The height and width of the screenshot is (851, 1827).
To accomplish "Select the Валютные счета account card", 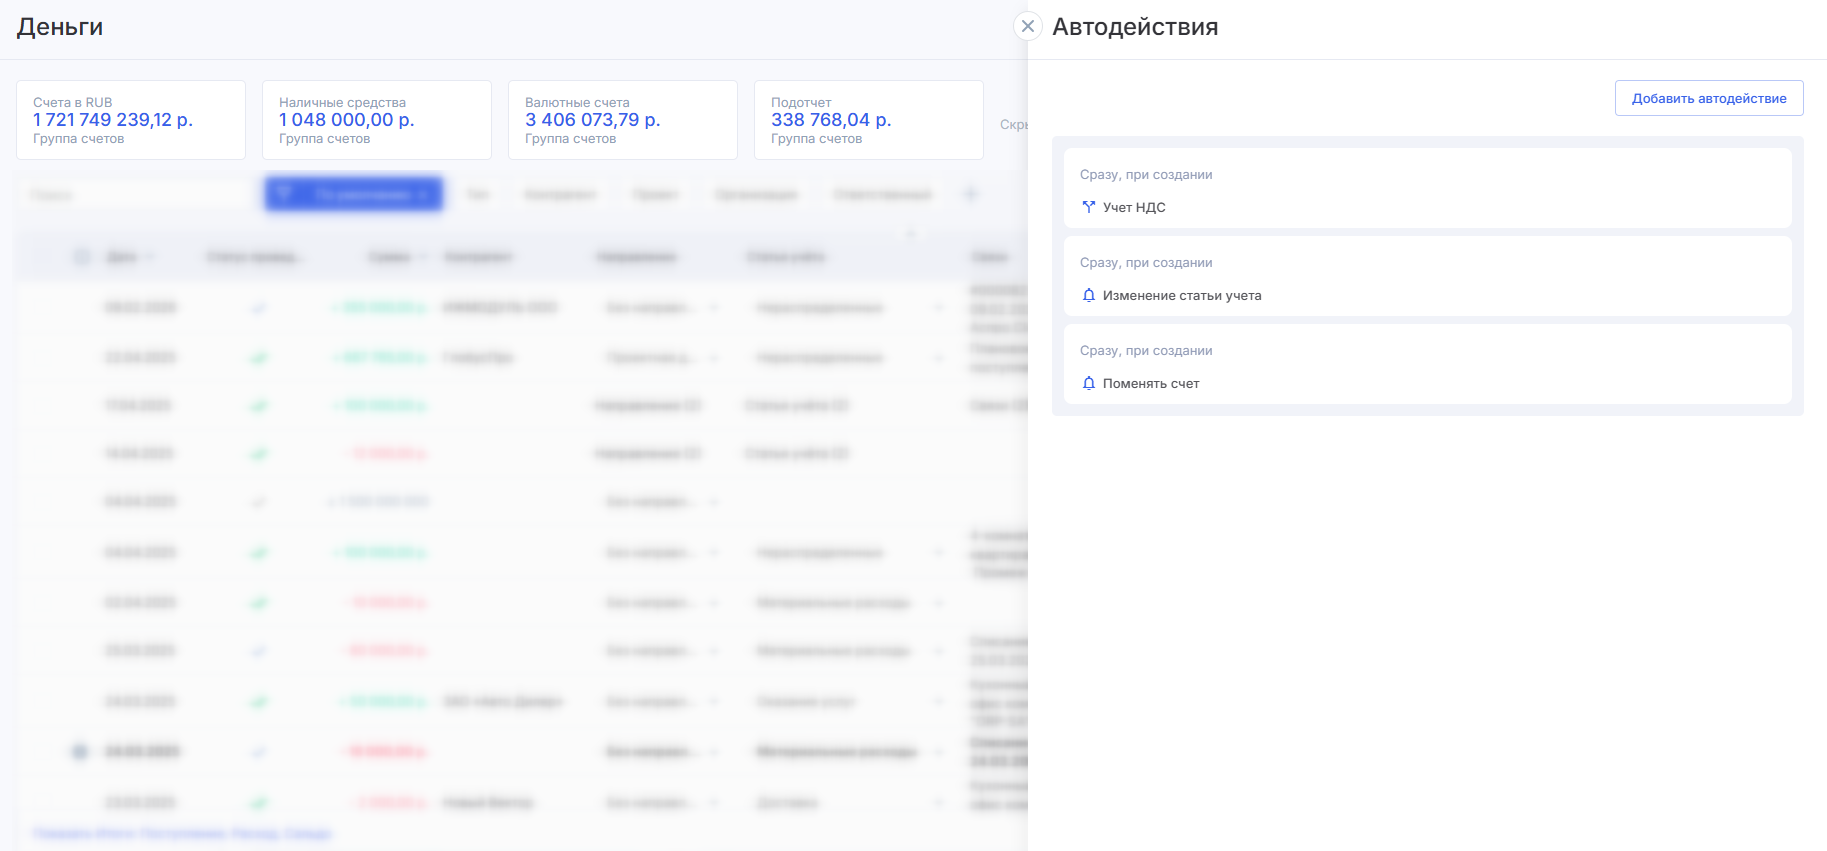I will 623,120.
